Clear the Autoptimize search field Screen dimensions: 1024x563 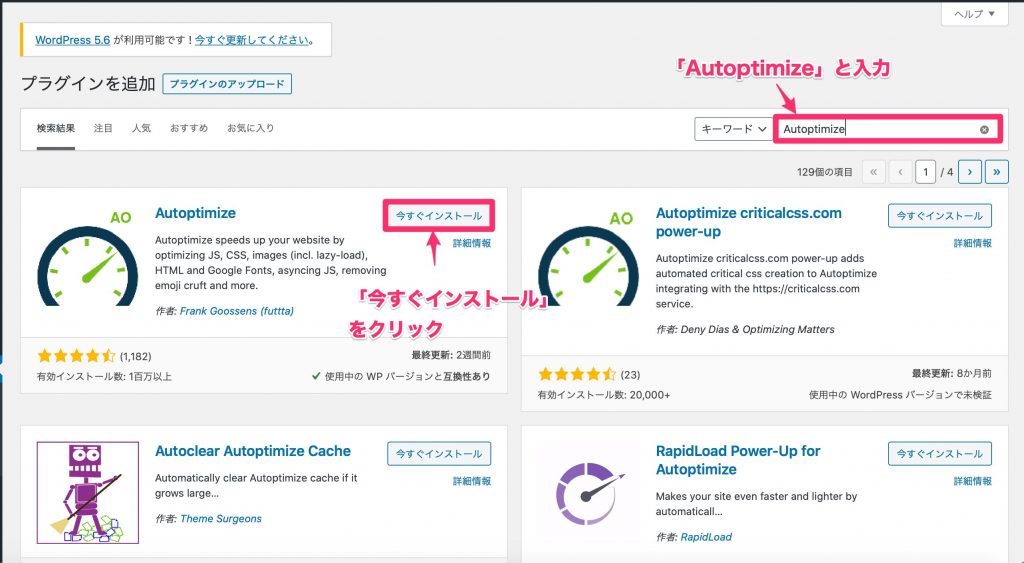tap(984, 129)
